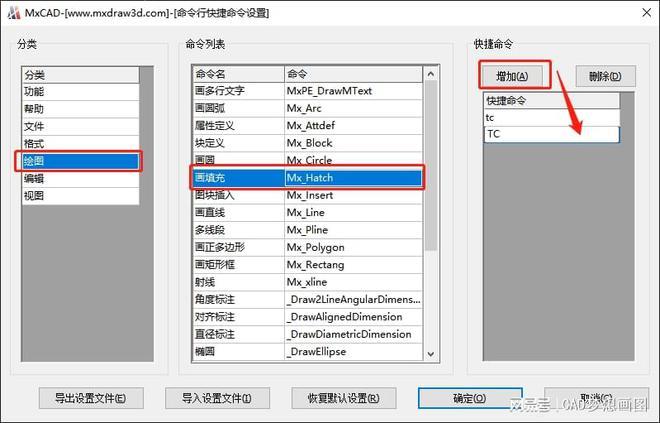Choose the Mx_Pline command row
Image resolution: width=660 pixels, height=423 pixels.
(x=308, y=230)
